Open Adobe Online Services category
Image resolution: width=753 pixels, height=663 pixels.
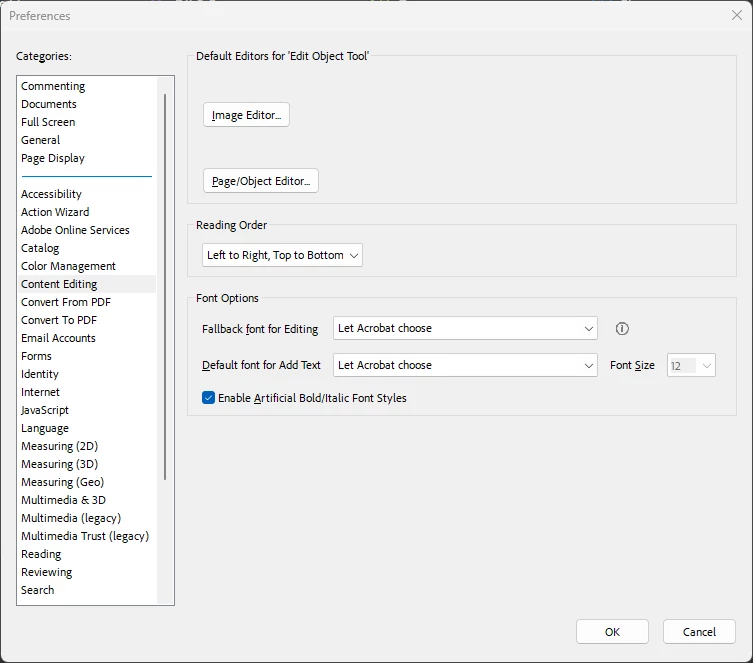(x=87, y=230)
